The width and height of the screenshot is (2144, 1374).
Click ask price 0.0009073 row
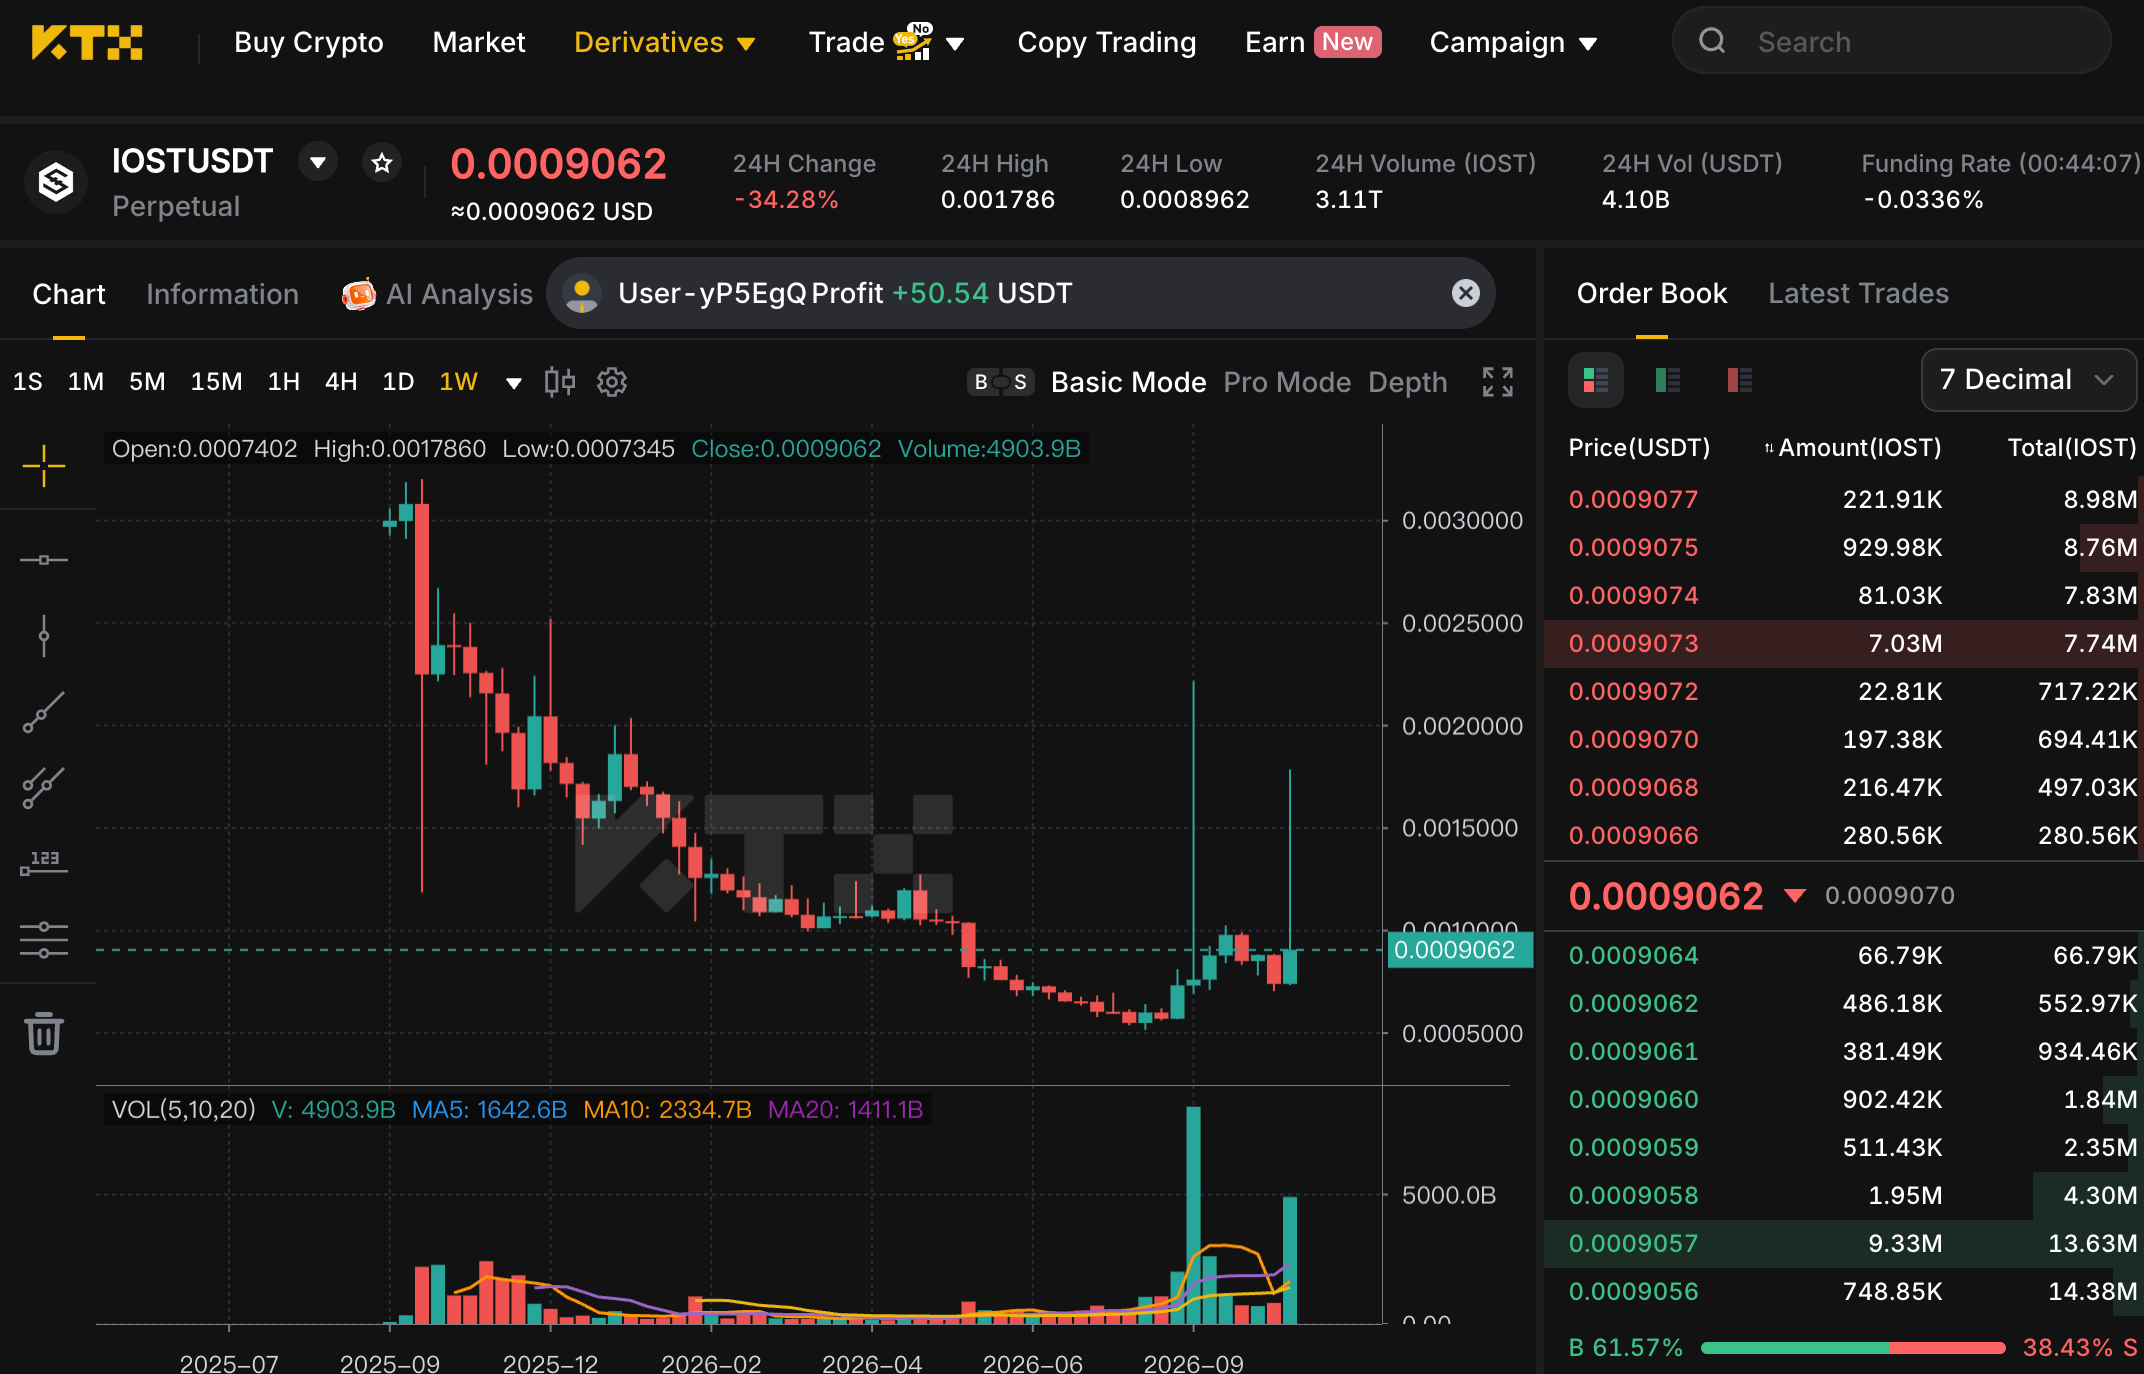[x=1843, y=643]
